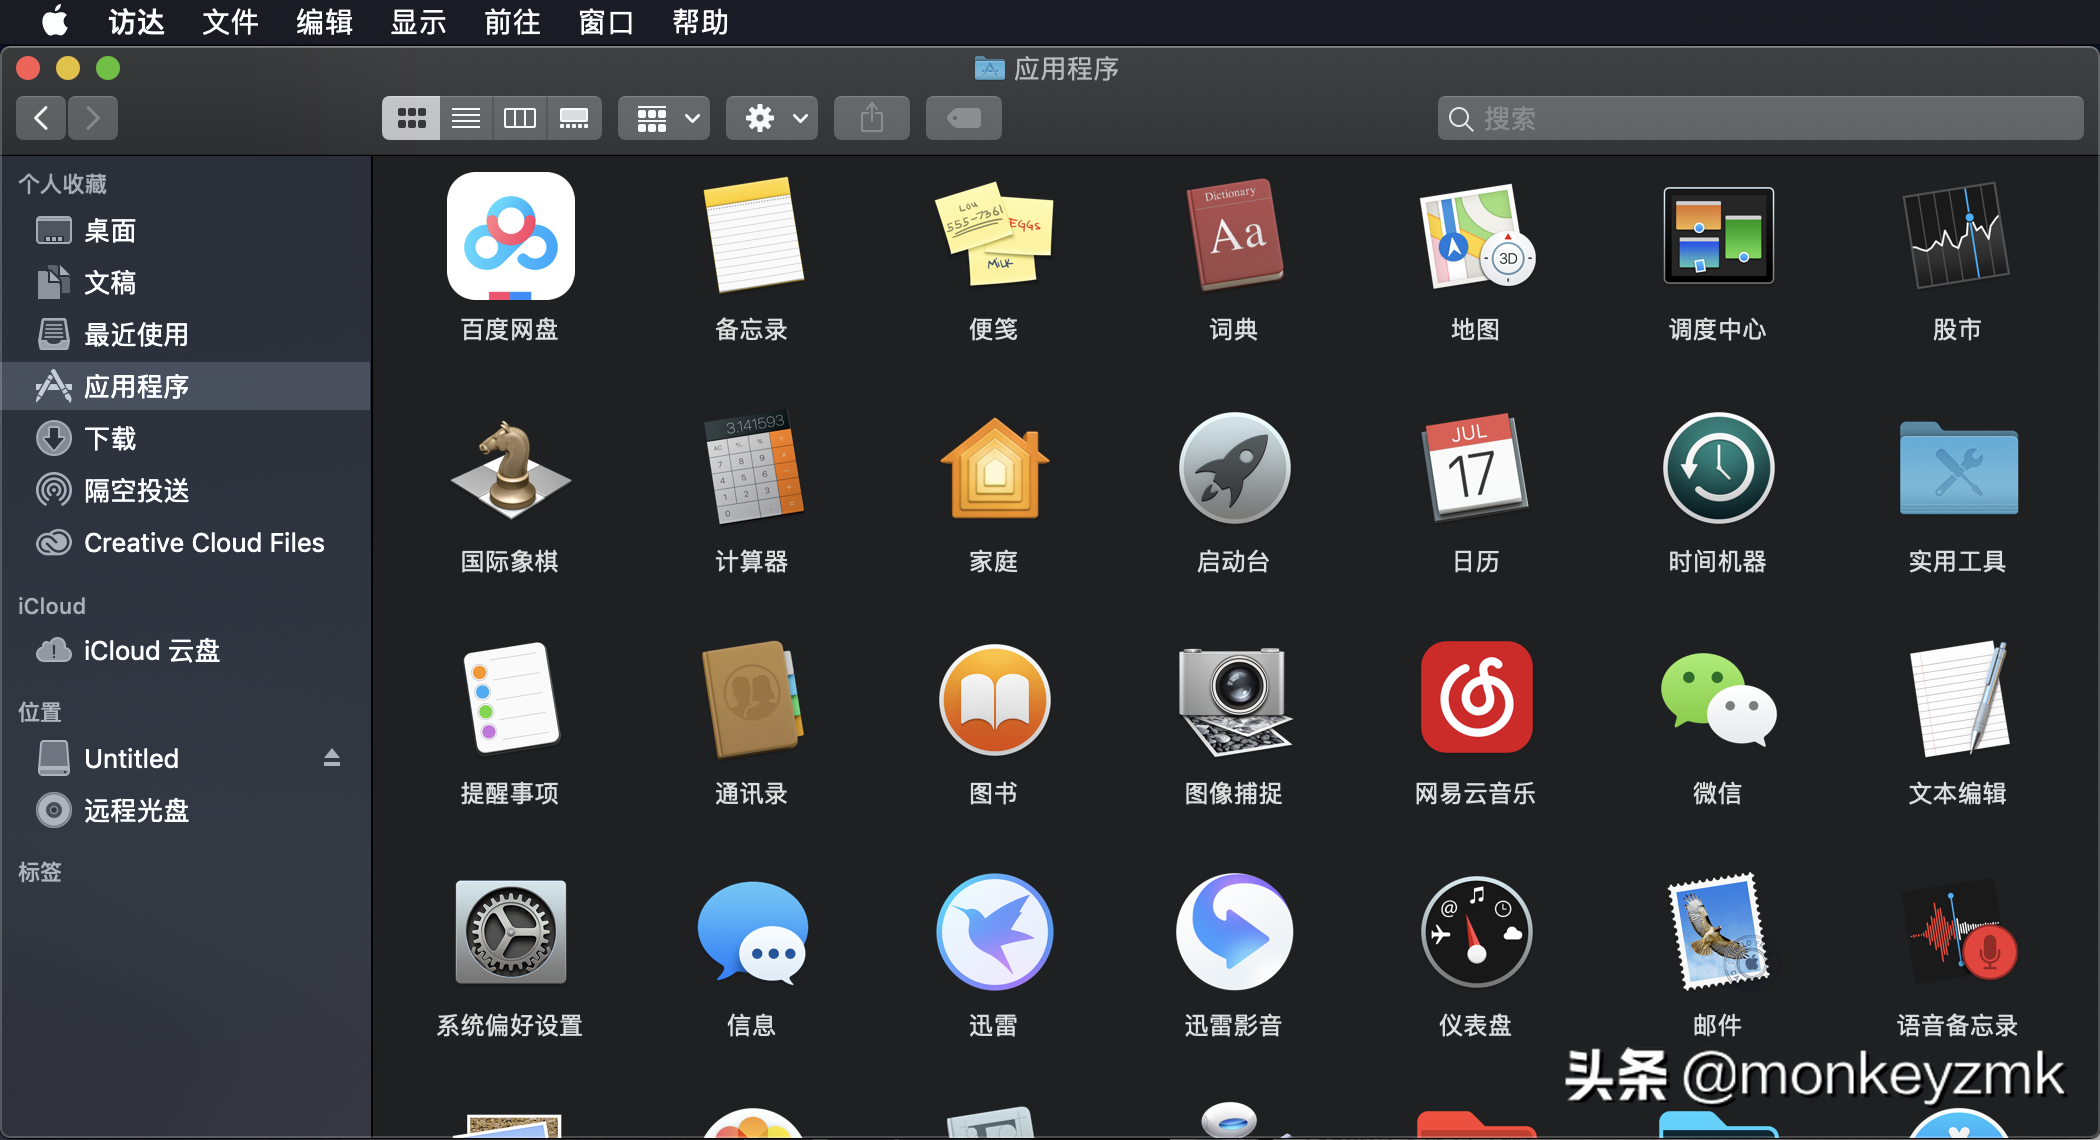Screen dimensions: 2100x1140
Task: Open the 前往 Go menu
Action: coord(512,22)
